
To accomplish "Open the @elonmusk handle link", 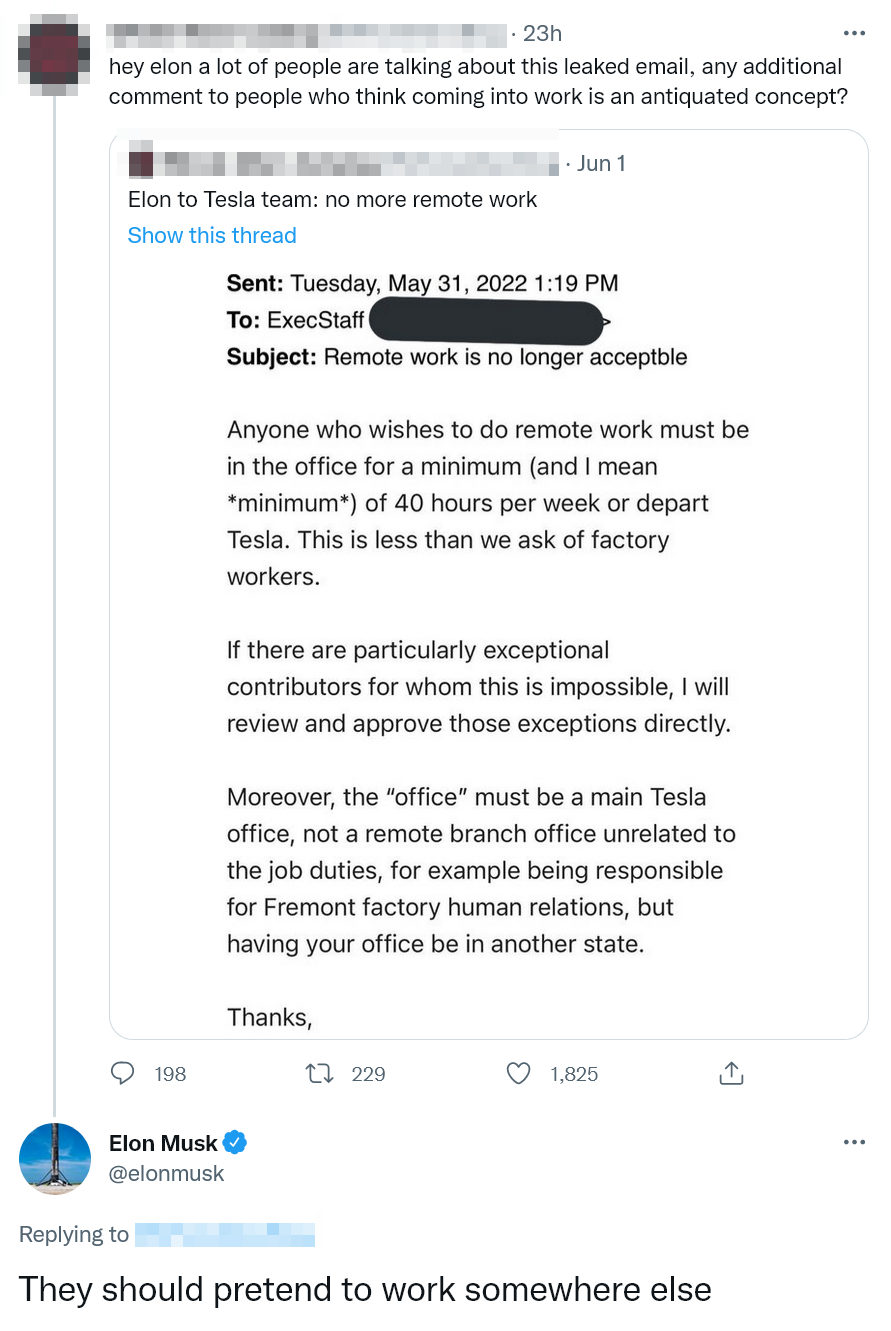I will (166, 1173).
